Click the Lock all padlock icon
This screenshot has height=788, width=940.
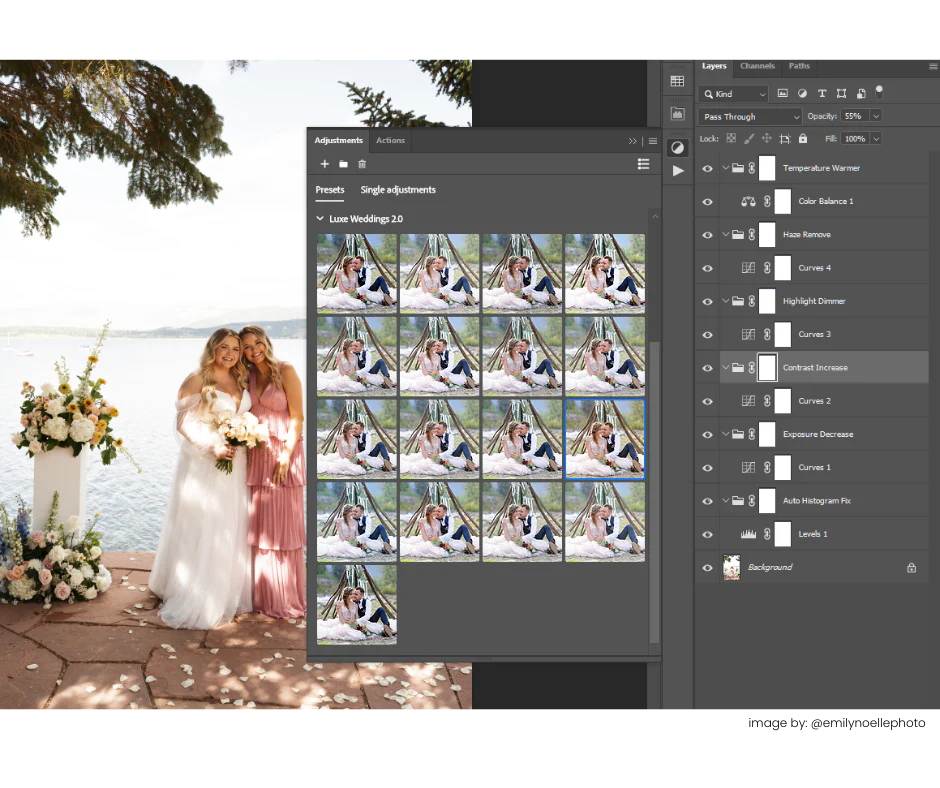tap(803, 138)
